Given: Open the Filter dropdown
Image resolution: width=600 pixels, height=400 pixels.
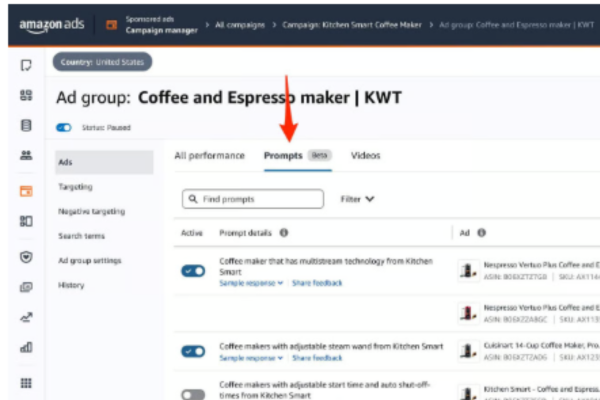Looking at the screenshot, I should click(x=357, y=199).
